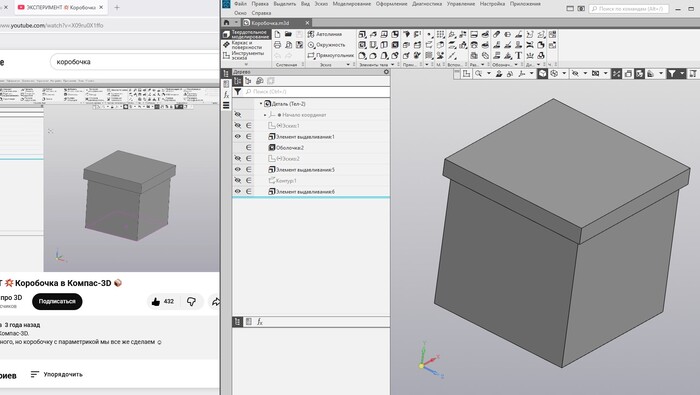Image resolution: width=700 pixels, height=395 pixels.
Task: Open the Диагностика menu
Action: tap(427, 4)
